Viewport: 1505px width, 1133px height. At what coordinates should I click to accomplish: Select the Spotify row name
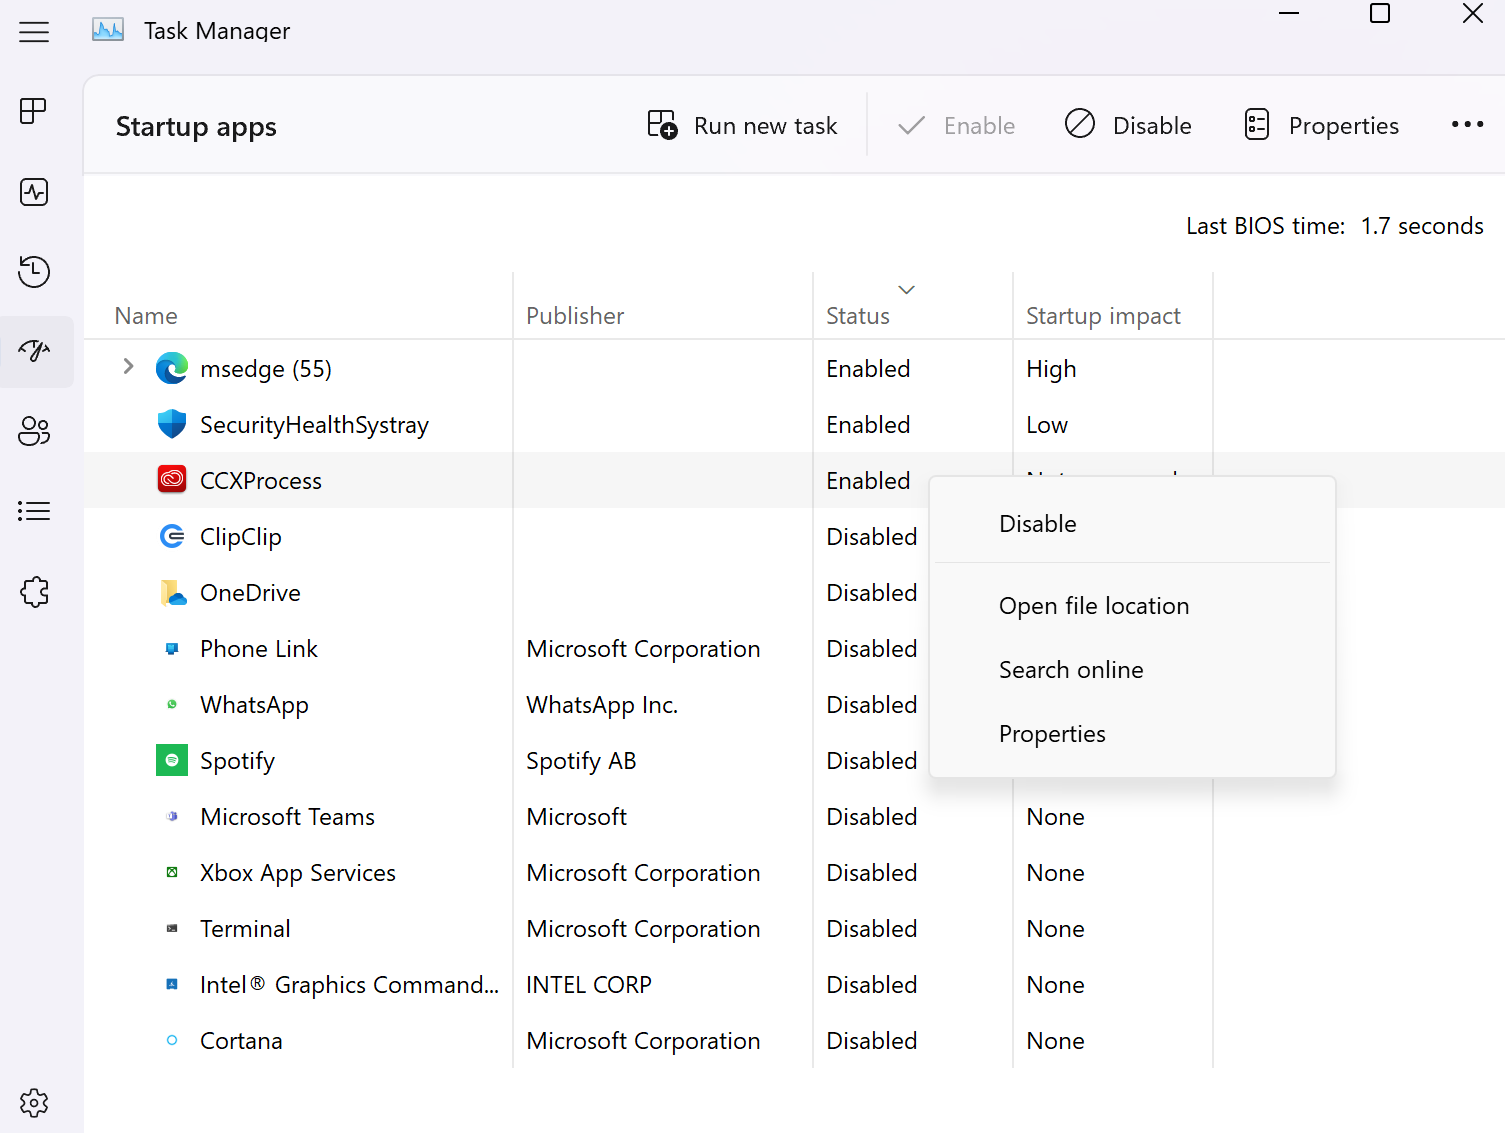pos(237,761)
